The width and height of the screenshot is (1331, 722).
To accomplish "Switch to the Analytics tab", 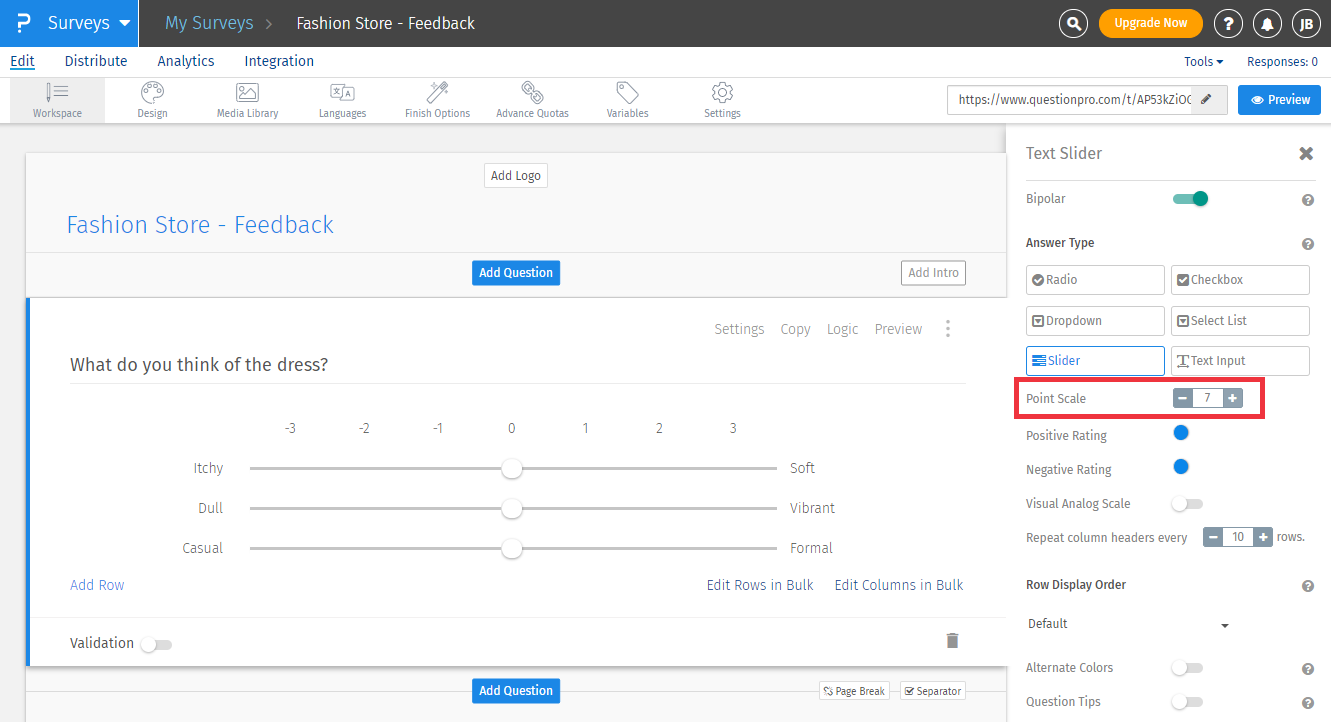I will pyautogui.click(x=186, y=61).
